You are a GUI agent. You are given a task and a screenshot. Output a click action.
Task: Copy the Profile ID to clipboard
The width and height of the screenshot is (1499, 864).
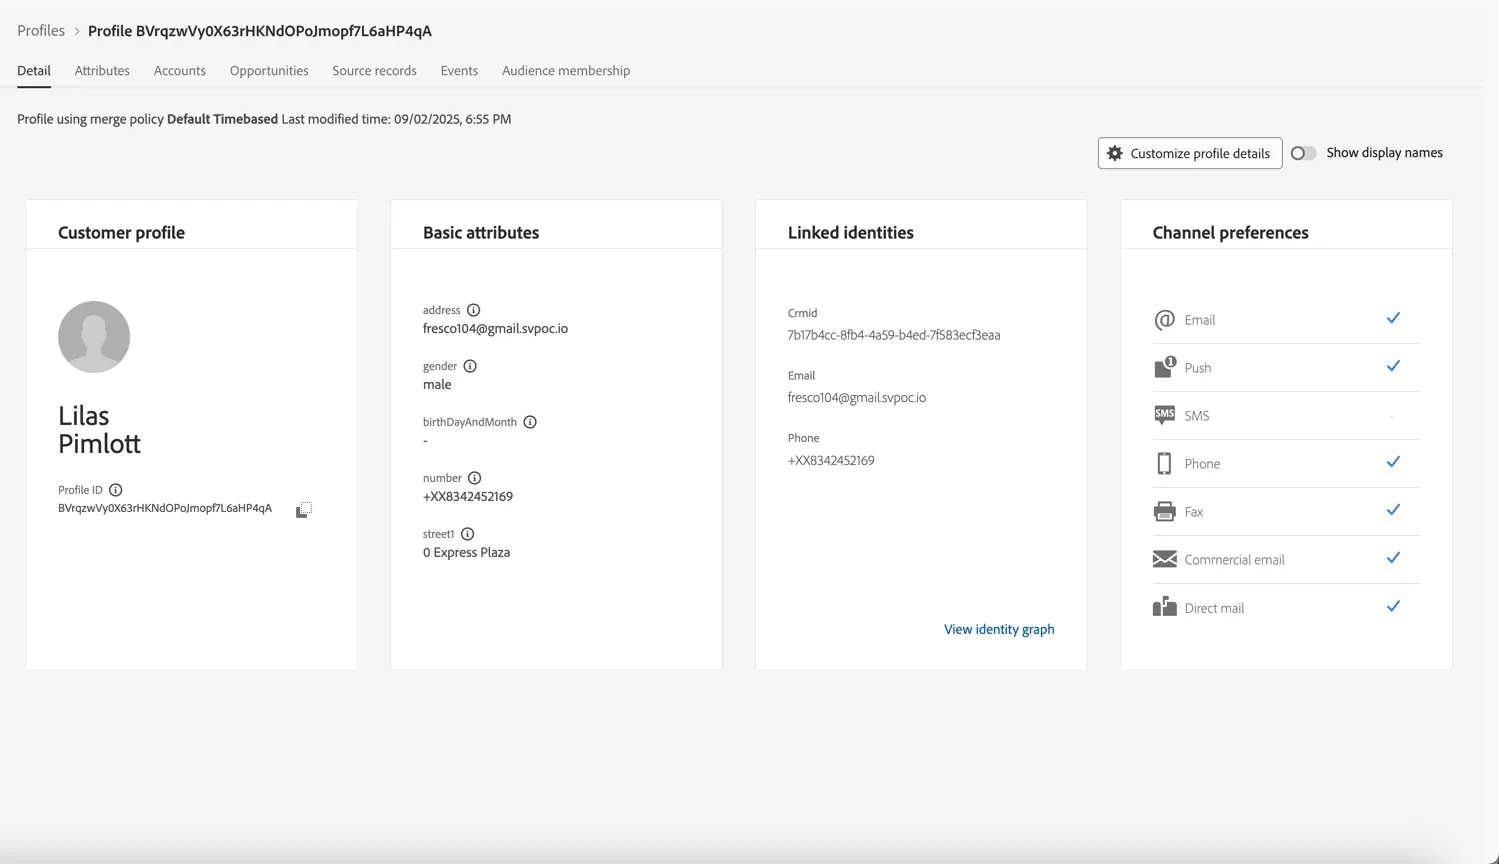click(304, 510)
